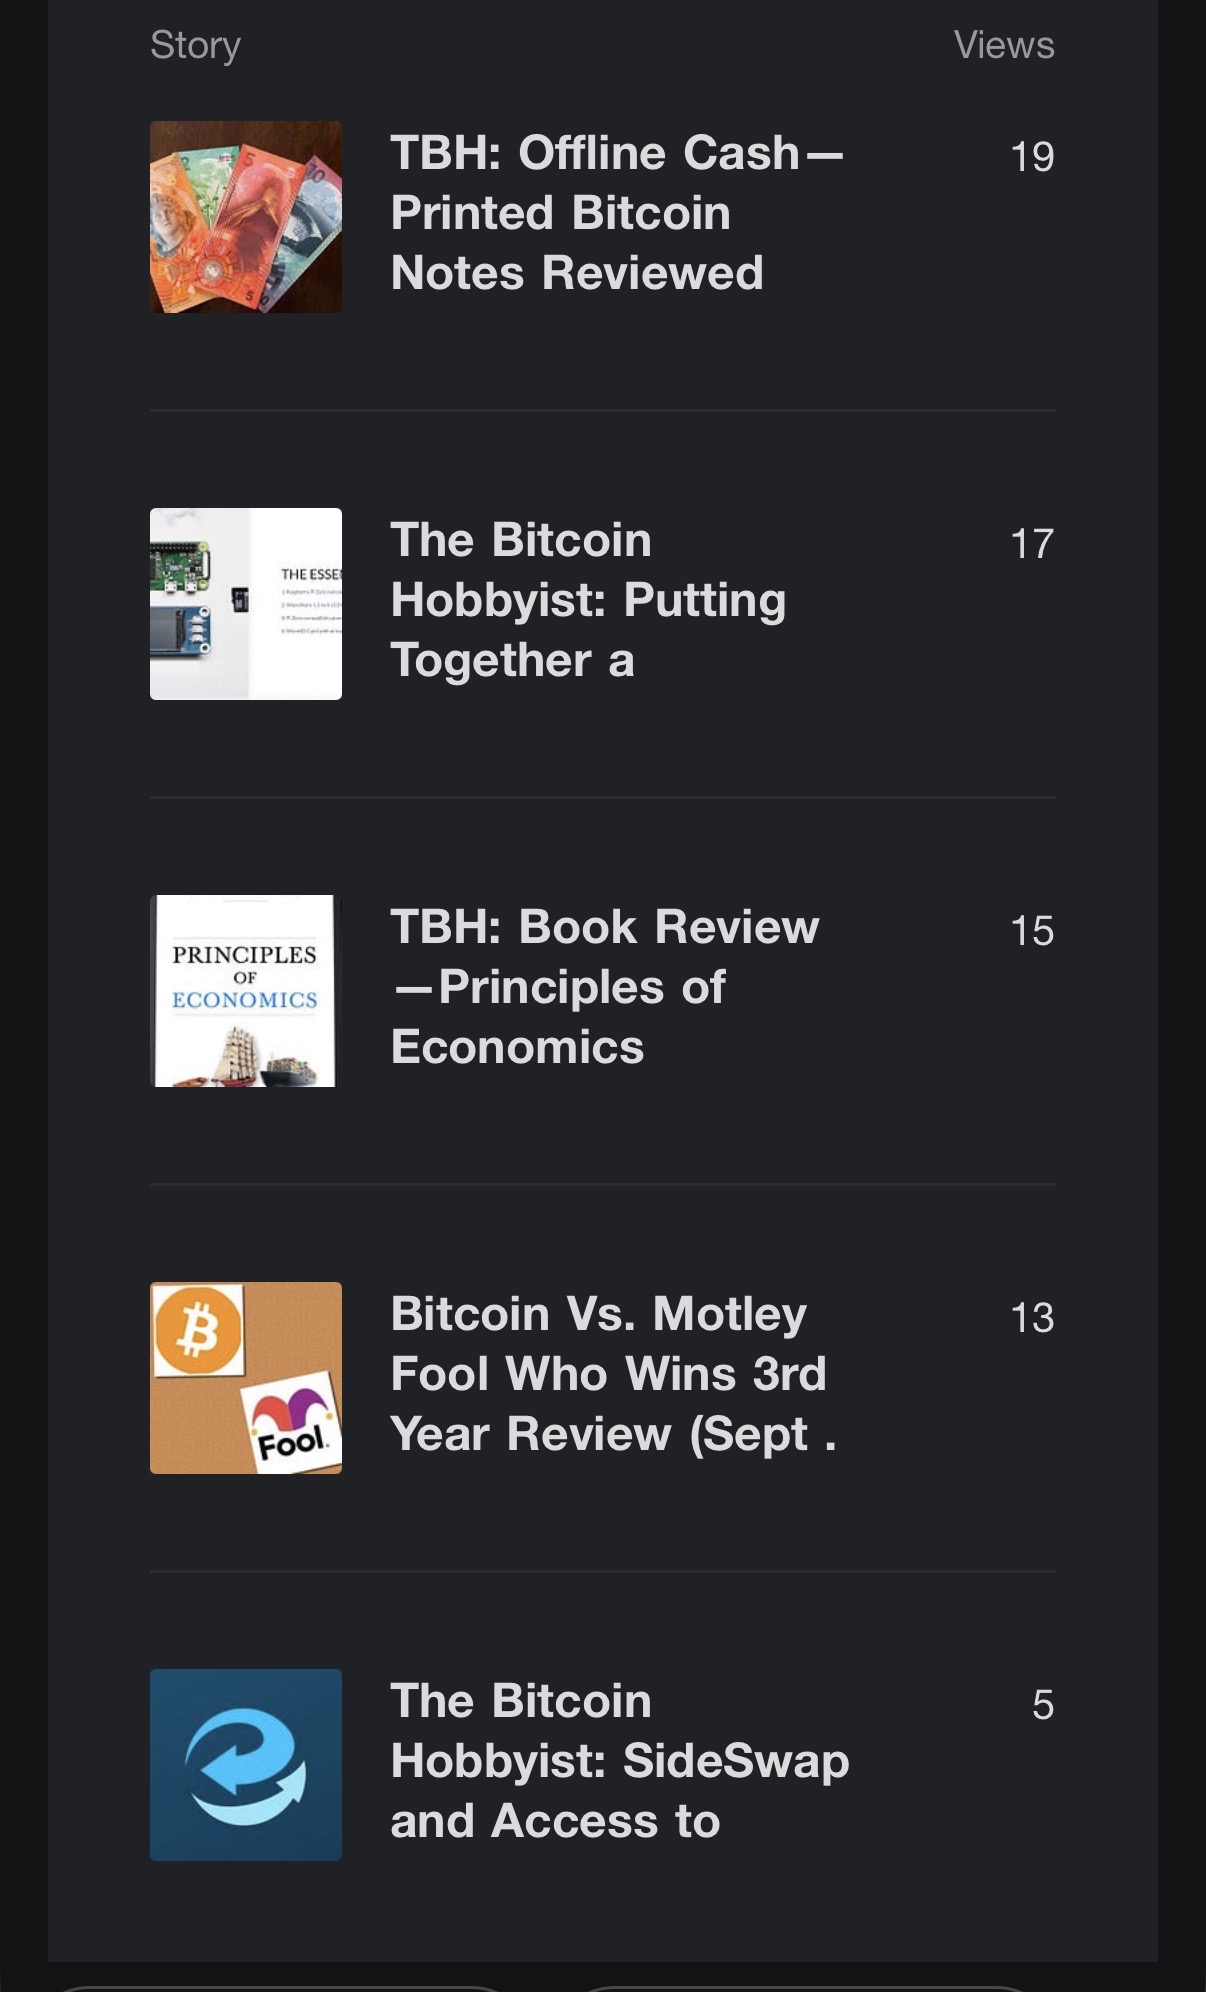Read 'TBH: Book Review—Principles of Economics' article
This screenshot has width=1206, height=1992.
point(604,987)
